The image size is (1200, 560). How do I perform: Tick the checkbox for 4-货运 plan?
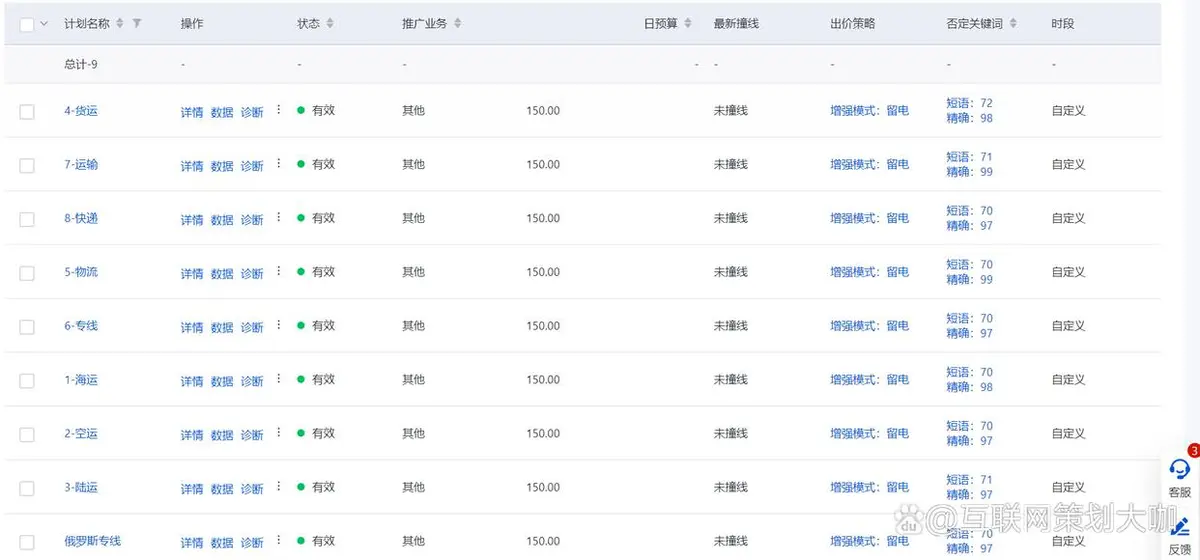point(27,112)
